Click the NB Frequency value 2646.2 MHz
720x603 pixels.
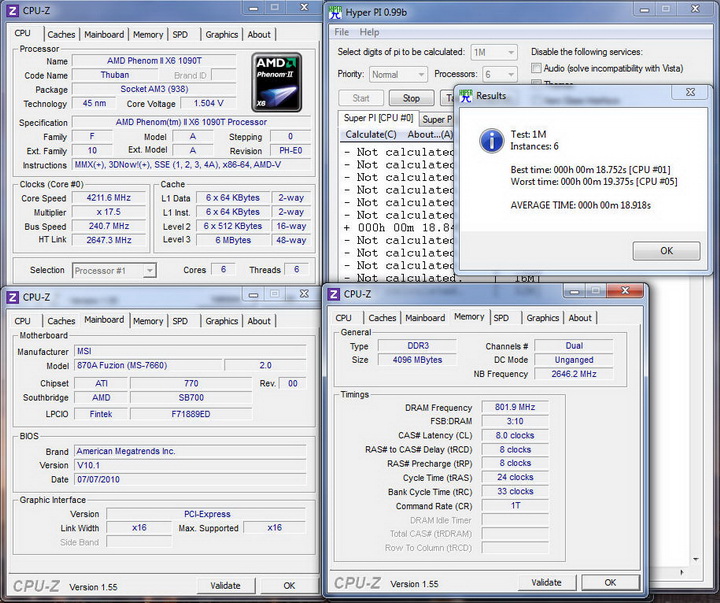click(574, 374)
